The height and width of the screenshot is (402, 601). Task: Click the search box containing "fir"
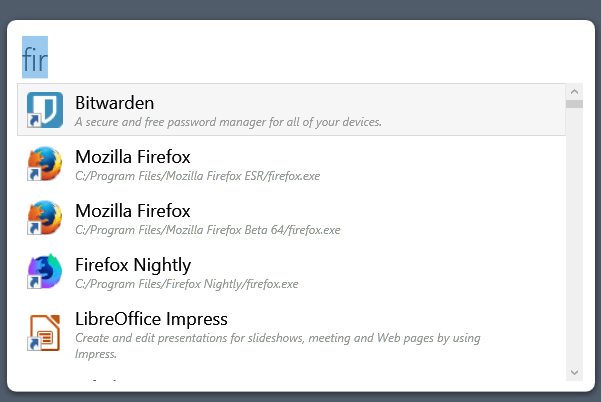coord(300,57)
